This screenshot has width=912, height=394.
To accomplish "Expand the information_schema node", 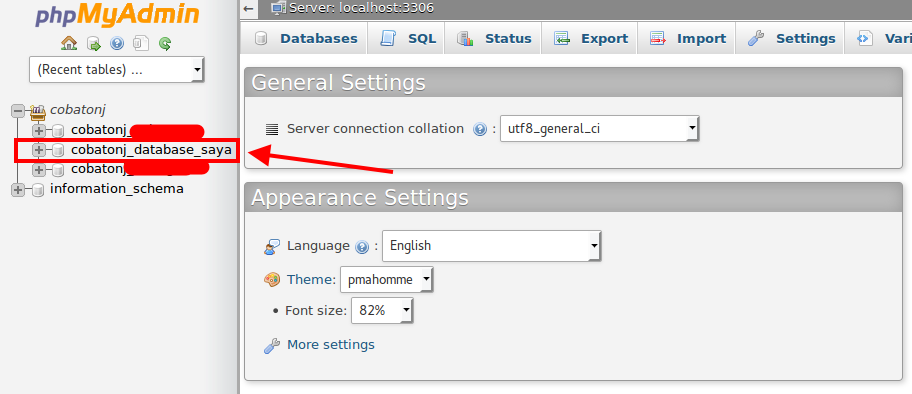I will pos(18,190).
